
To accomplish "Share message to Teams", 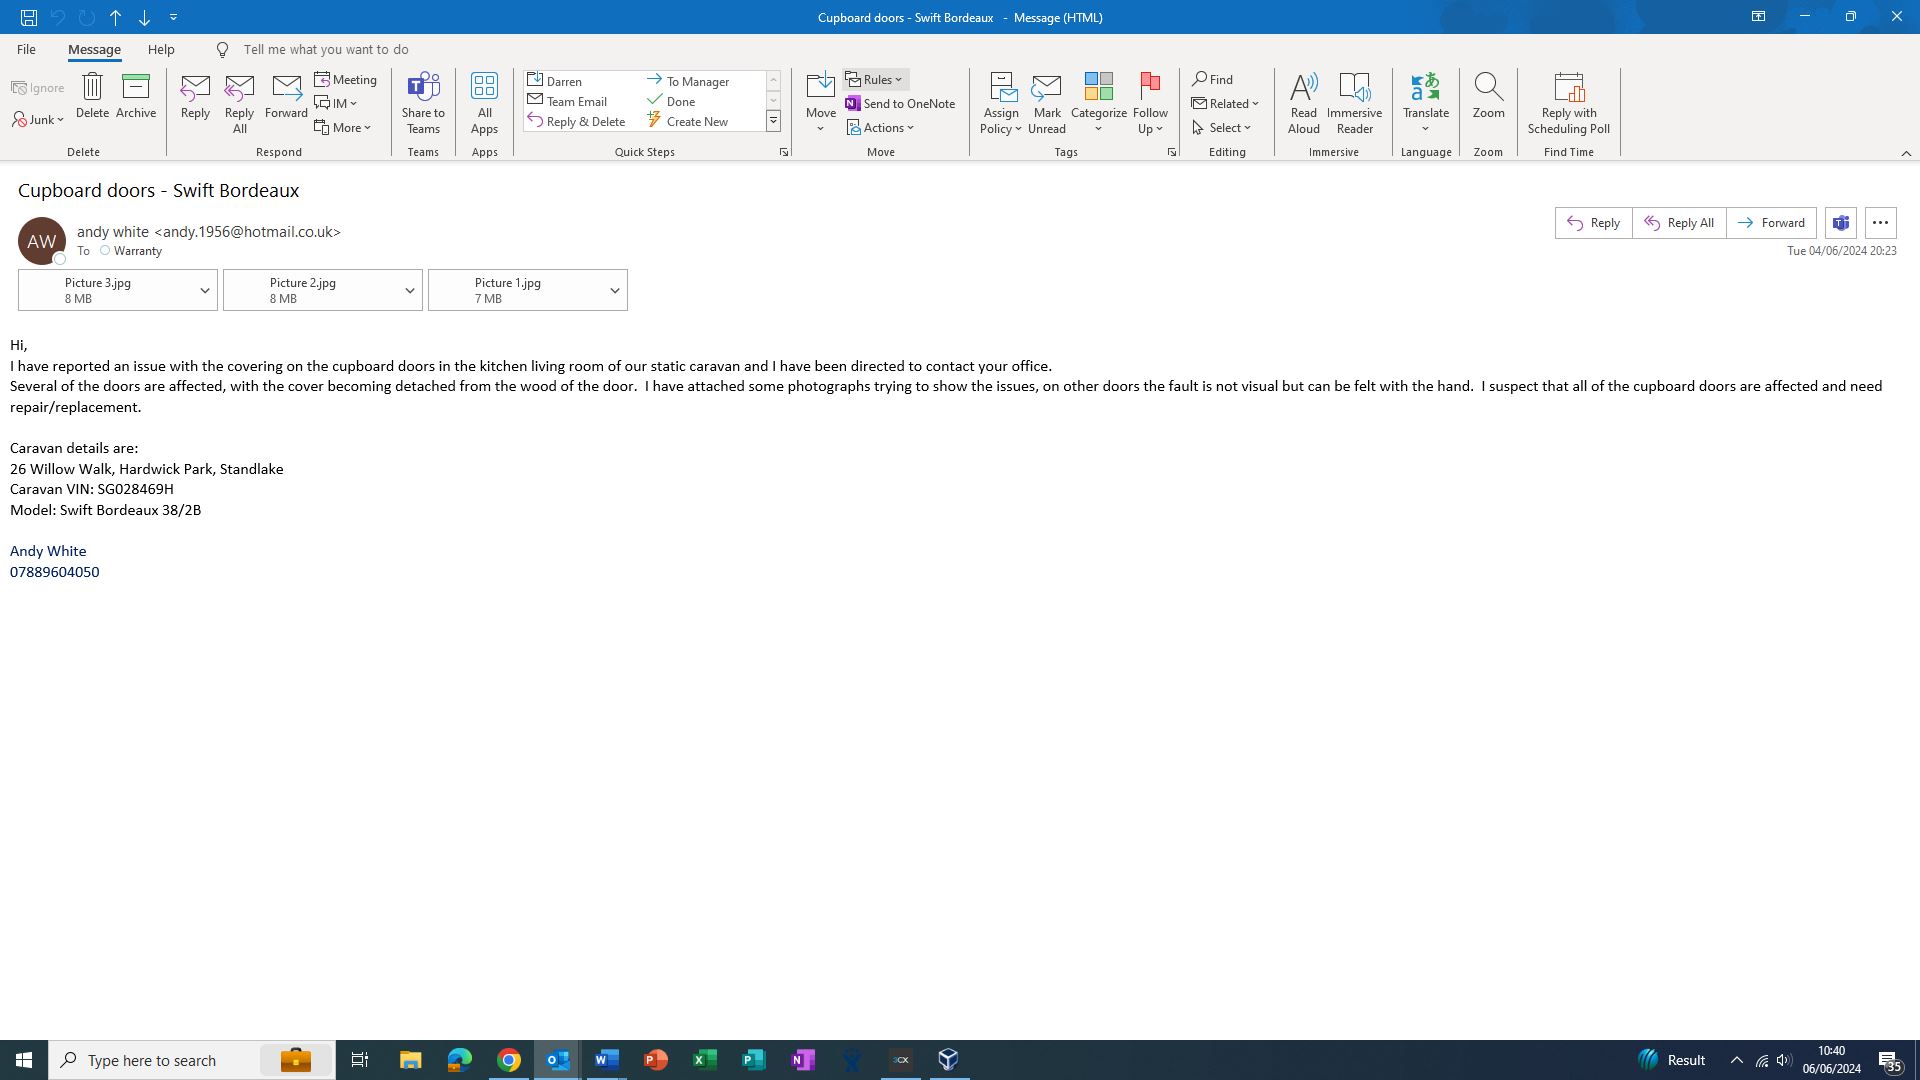I will click(423, 102).
